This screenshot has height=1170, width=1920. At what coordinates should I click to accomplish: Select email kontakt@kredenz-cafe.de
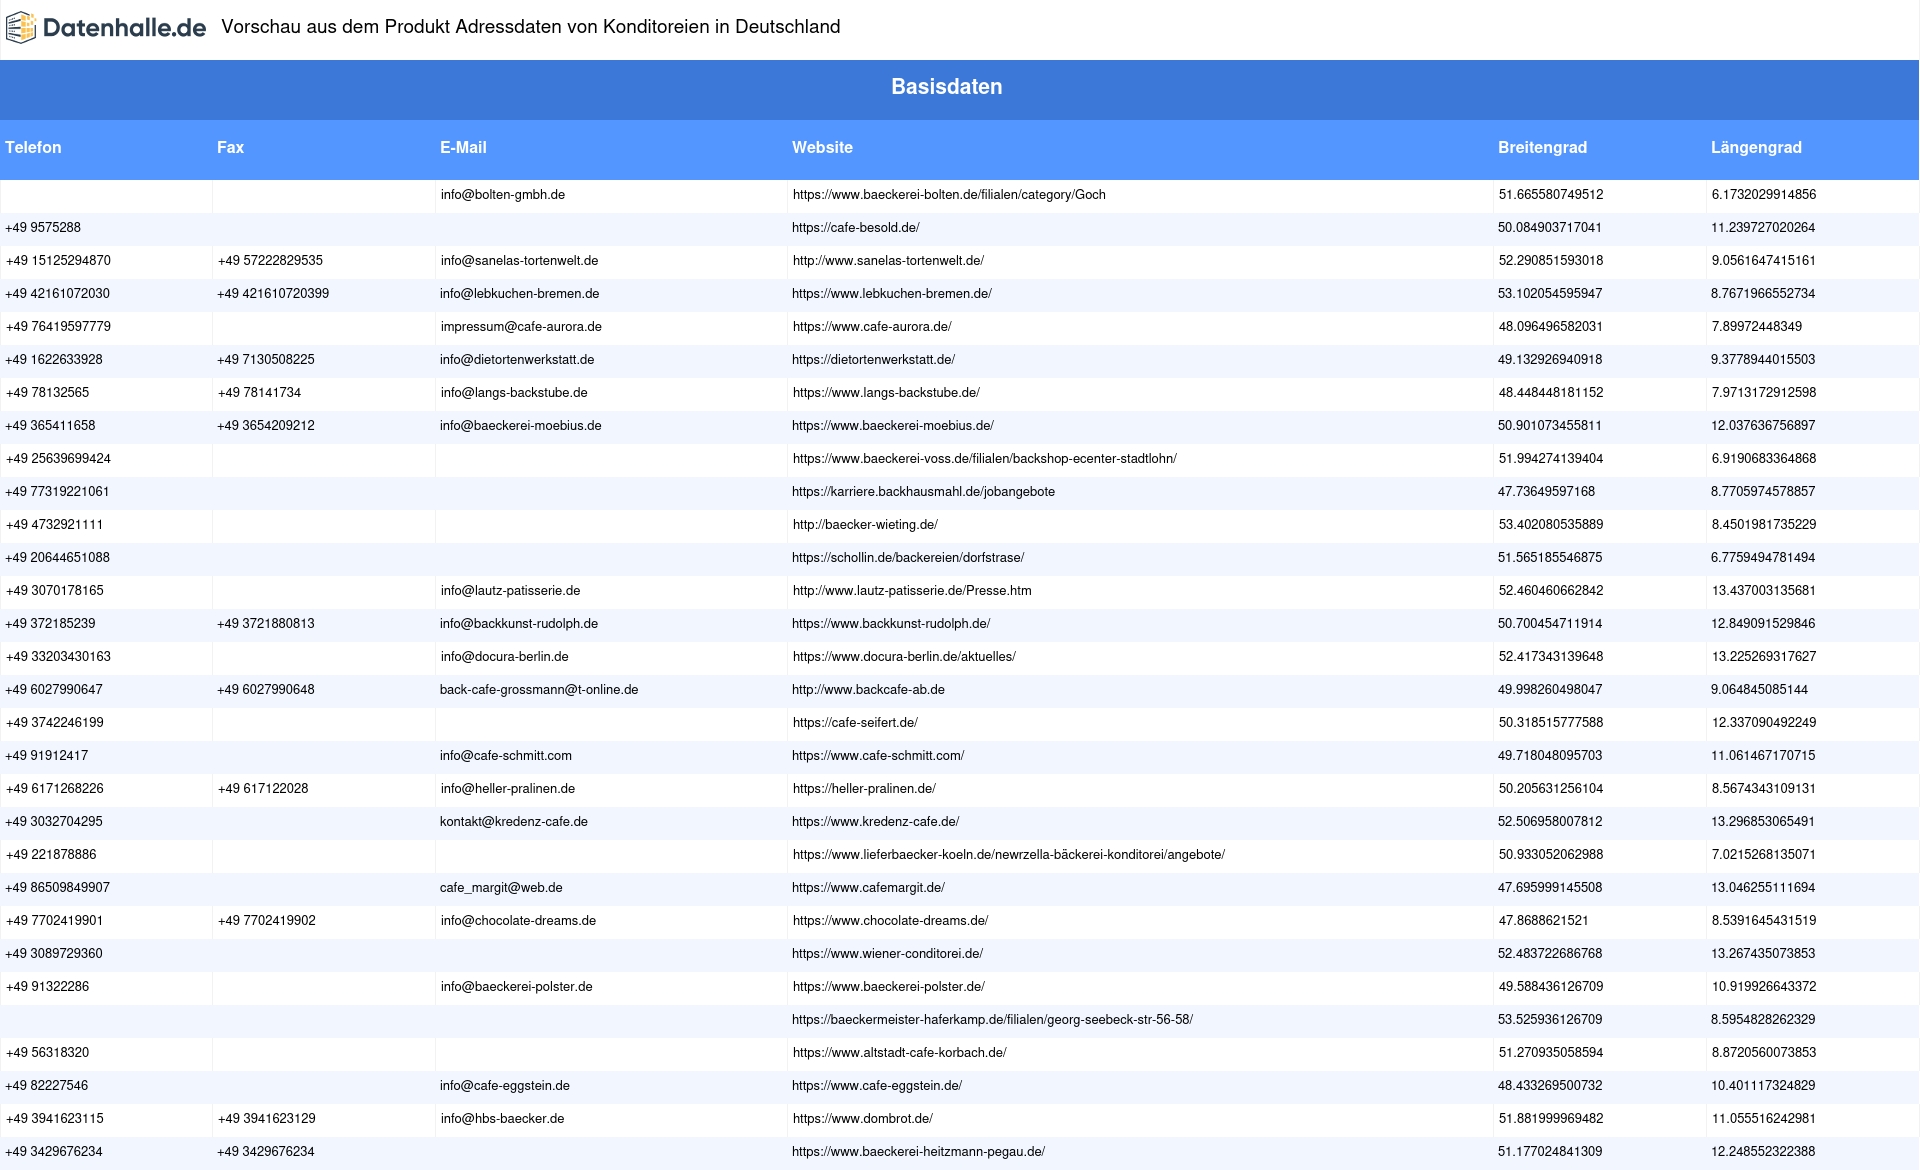coord(514,822)
